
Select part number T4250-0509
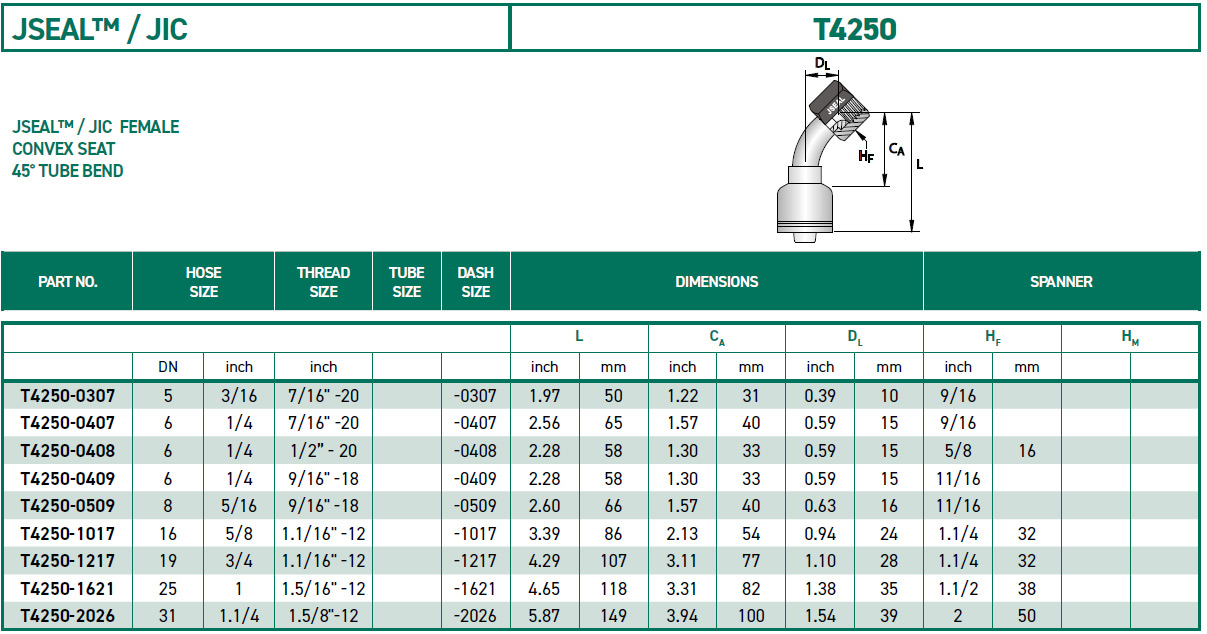[67, 506]
